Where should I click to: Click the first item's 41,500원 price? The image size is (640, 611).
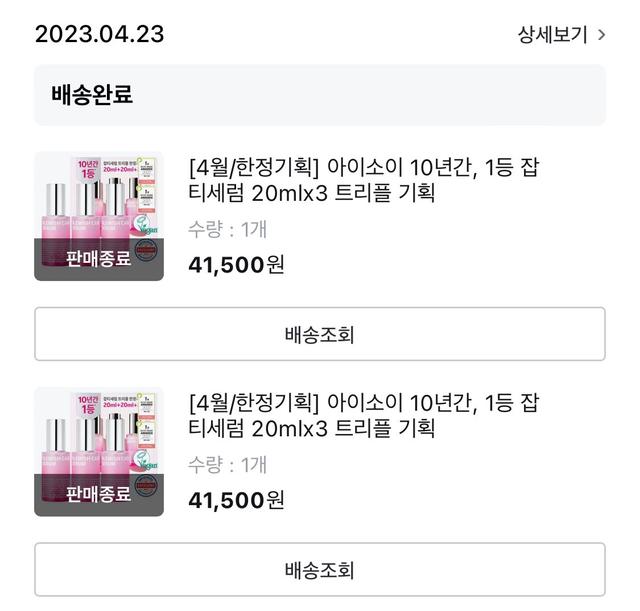tap(236, 265)
